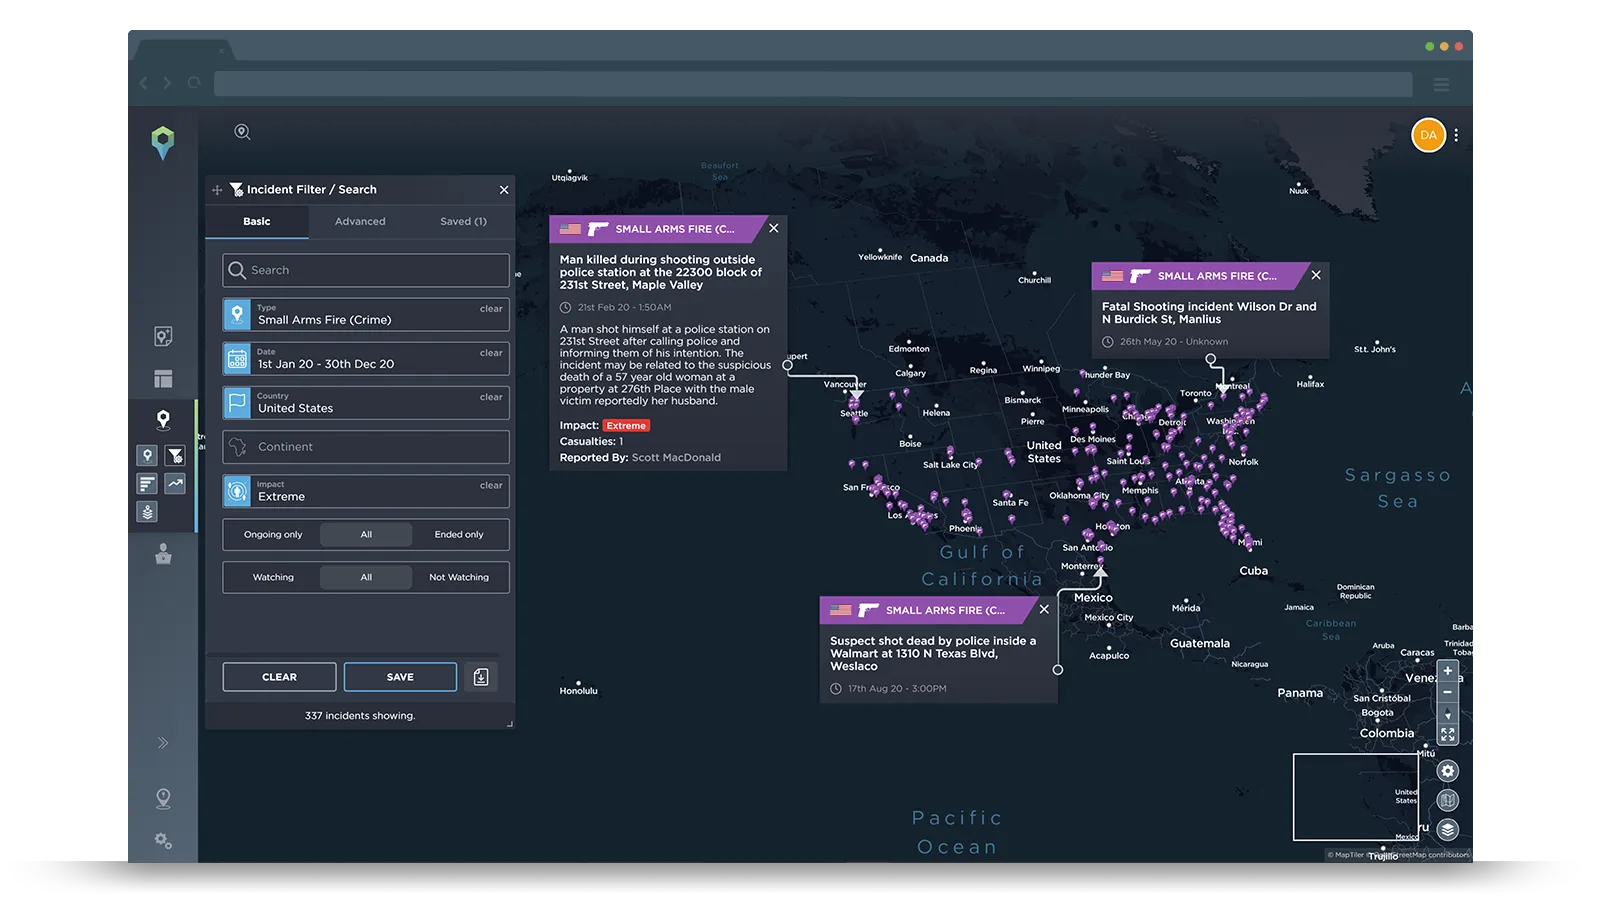The width and height of the screenshot is (1600, 920).
Task: Choose the Not Watching filter option
Action: click(x=459, y=578)
